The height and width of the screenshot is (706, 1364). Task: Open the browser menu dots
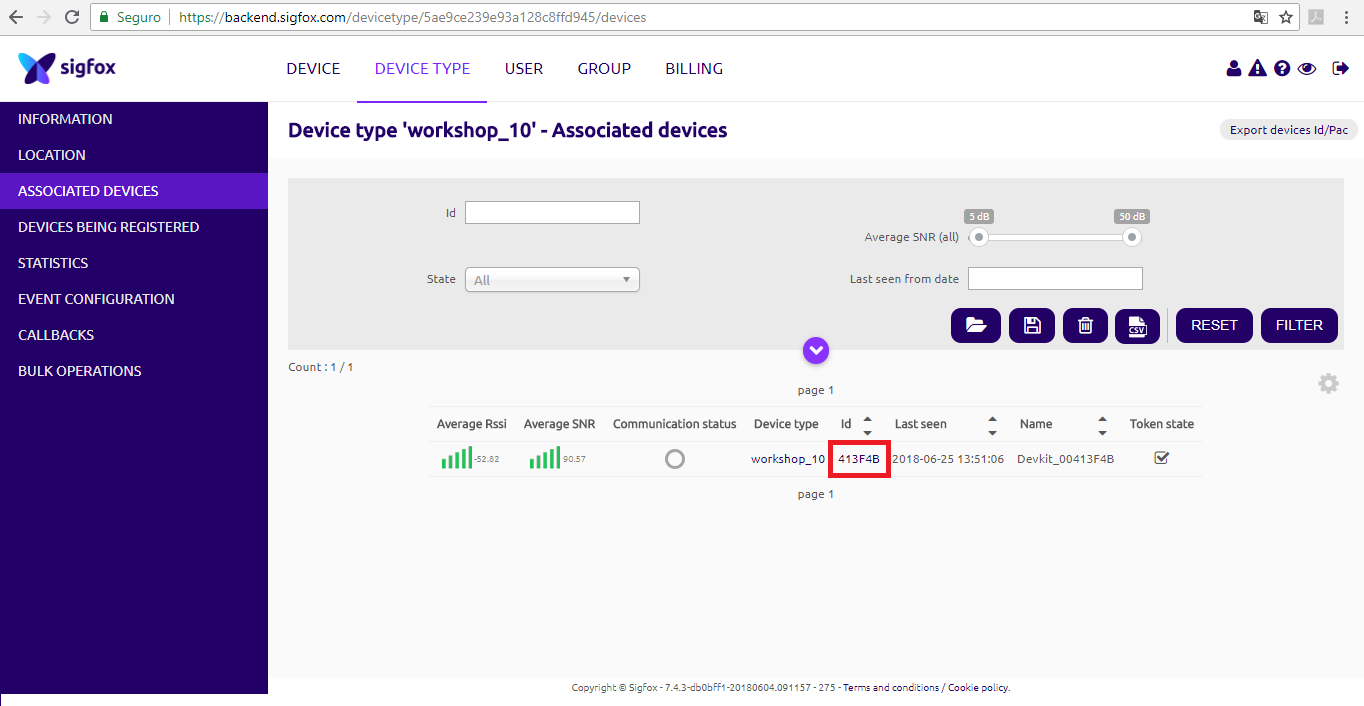click(1345, 17)
